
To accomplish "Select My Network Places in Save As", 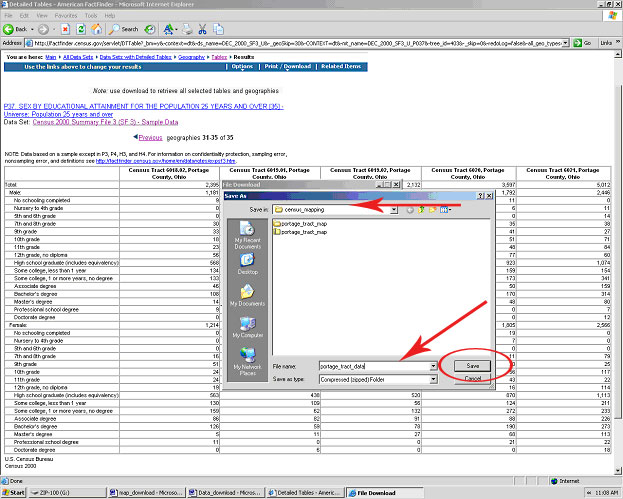I will (247, 361).
